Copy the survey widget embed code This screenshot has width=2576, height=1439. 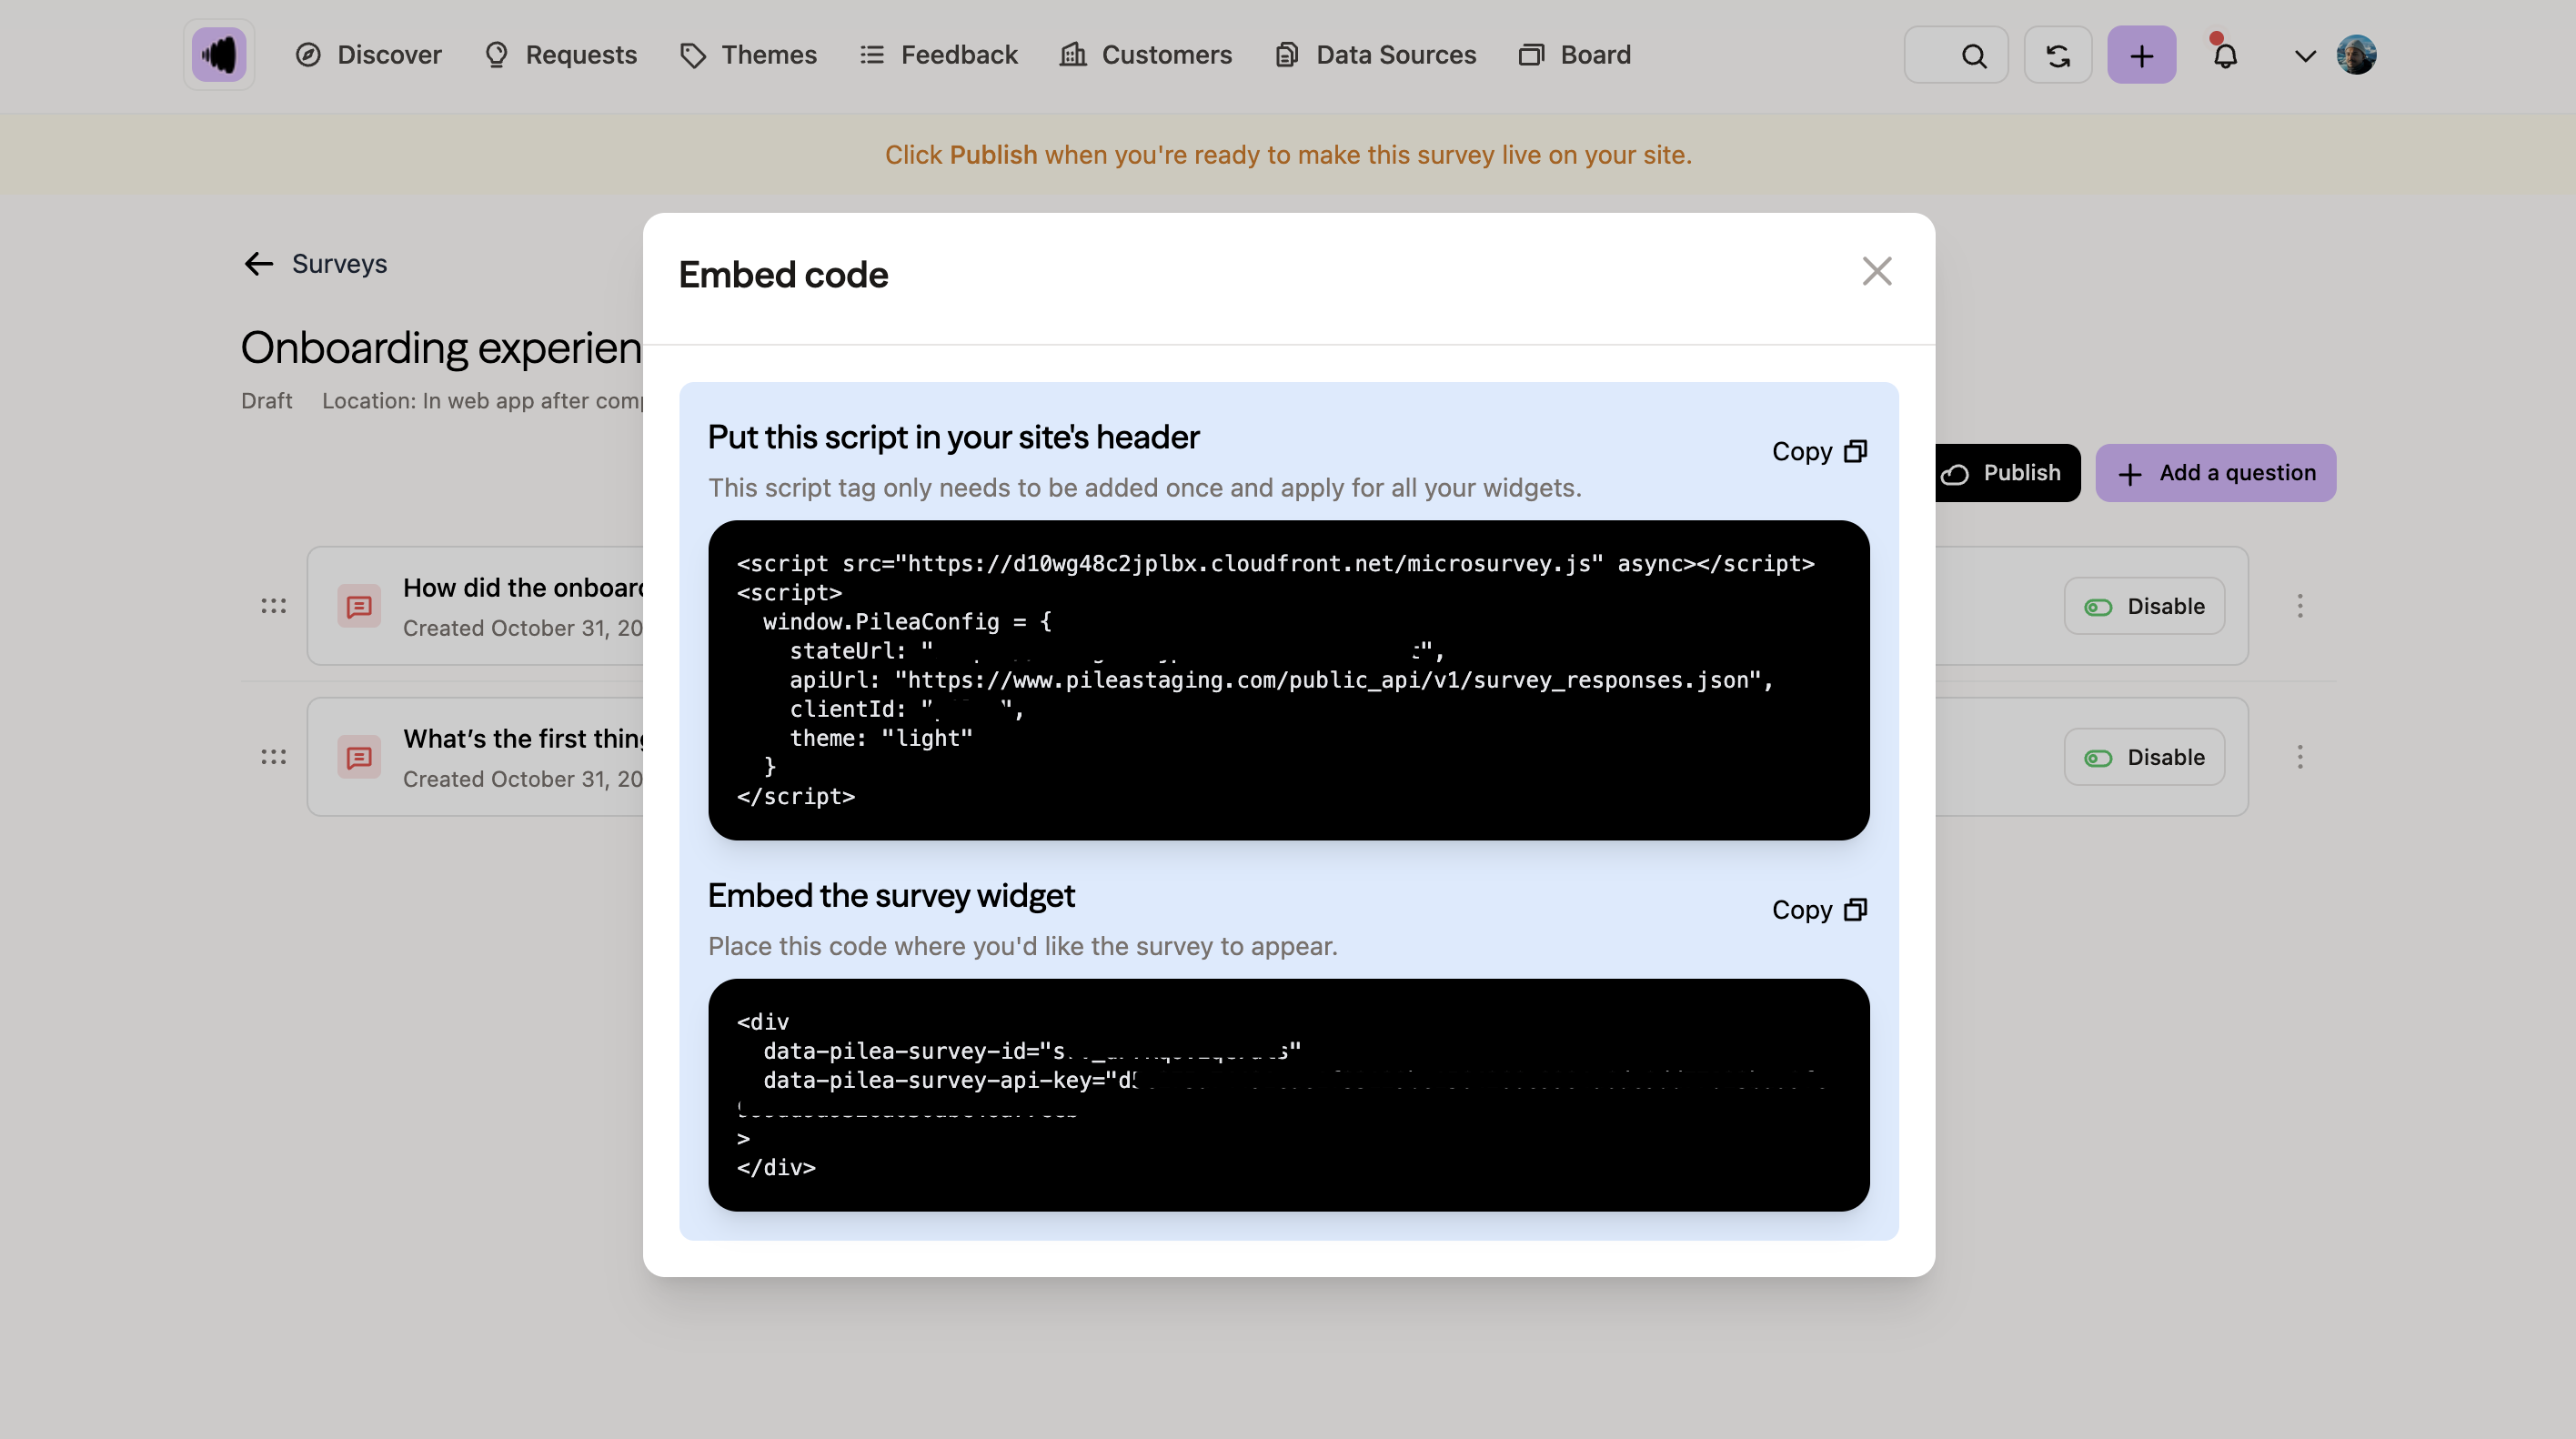[1818, 909]
